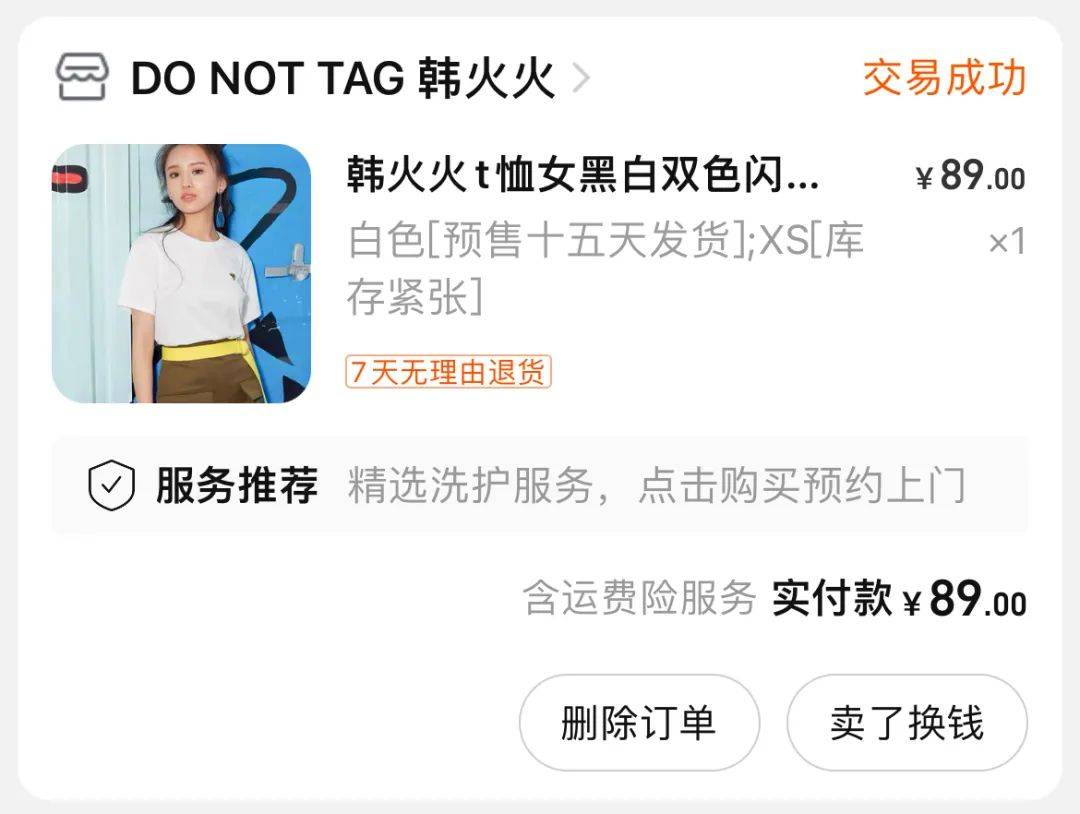Click the shield checkmark service icon

coord(111,486)
